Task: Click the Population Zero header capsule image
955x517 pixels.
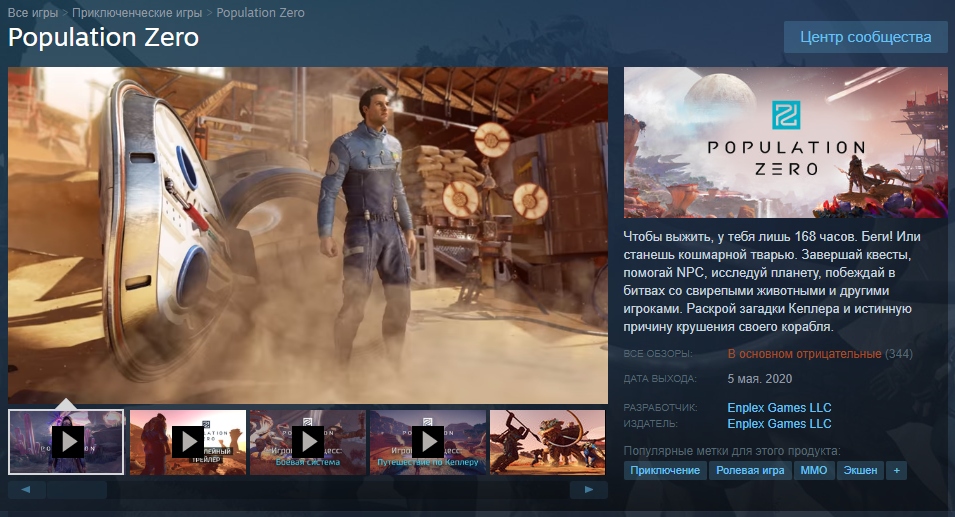Action: [x=786, y=142]
